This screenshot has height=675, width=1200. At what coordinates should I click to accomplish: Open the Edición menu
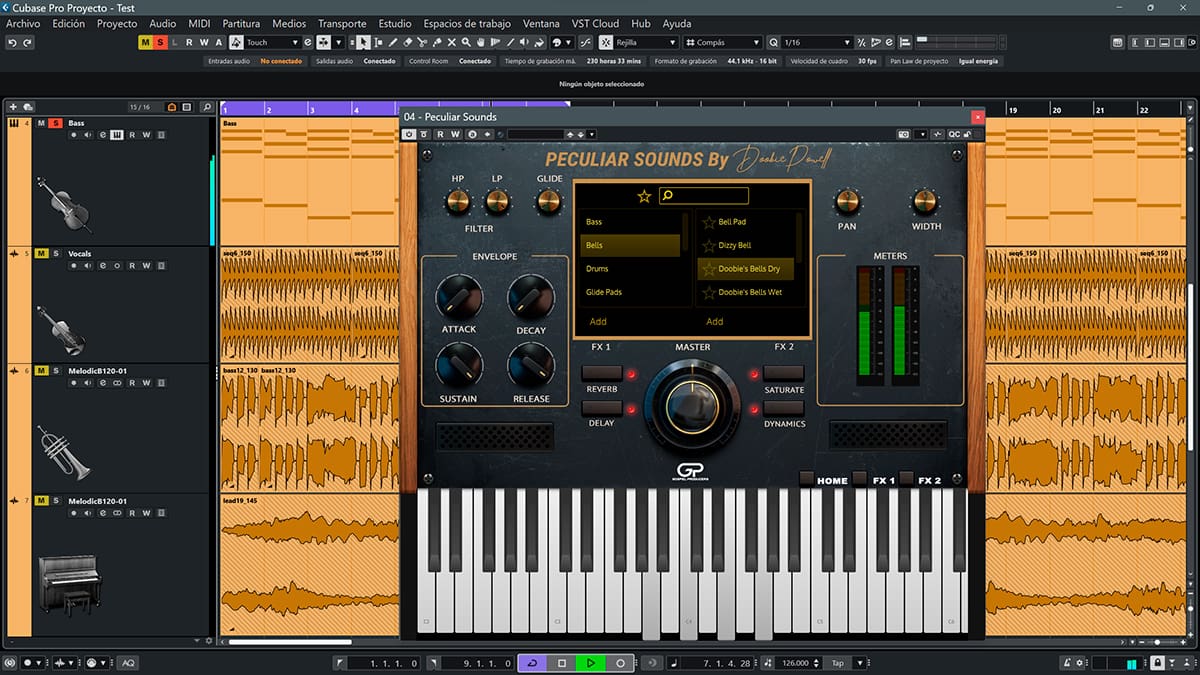[69, 23]
